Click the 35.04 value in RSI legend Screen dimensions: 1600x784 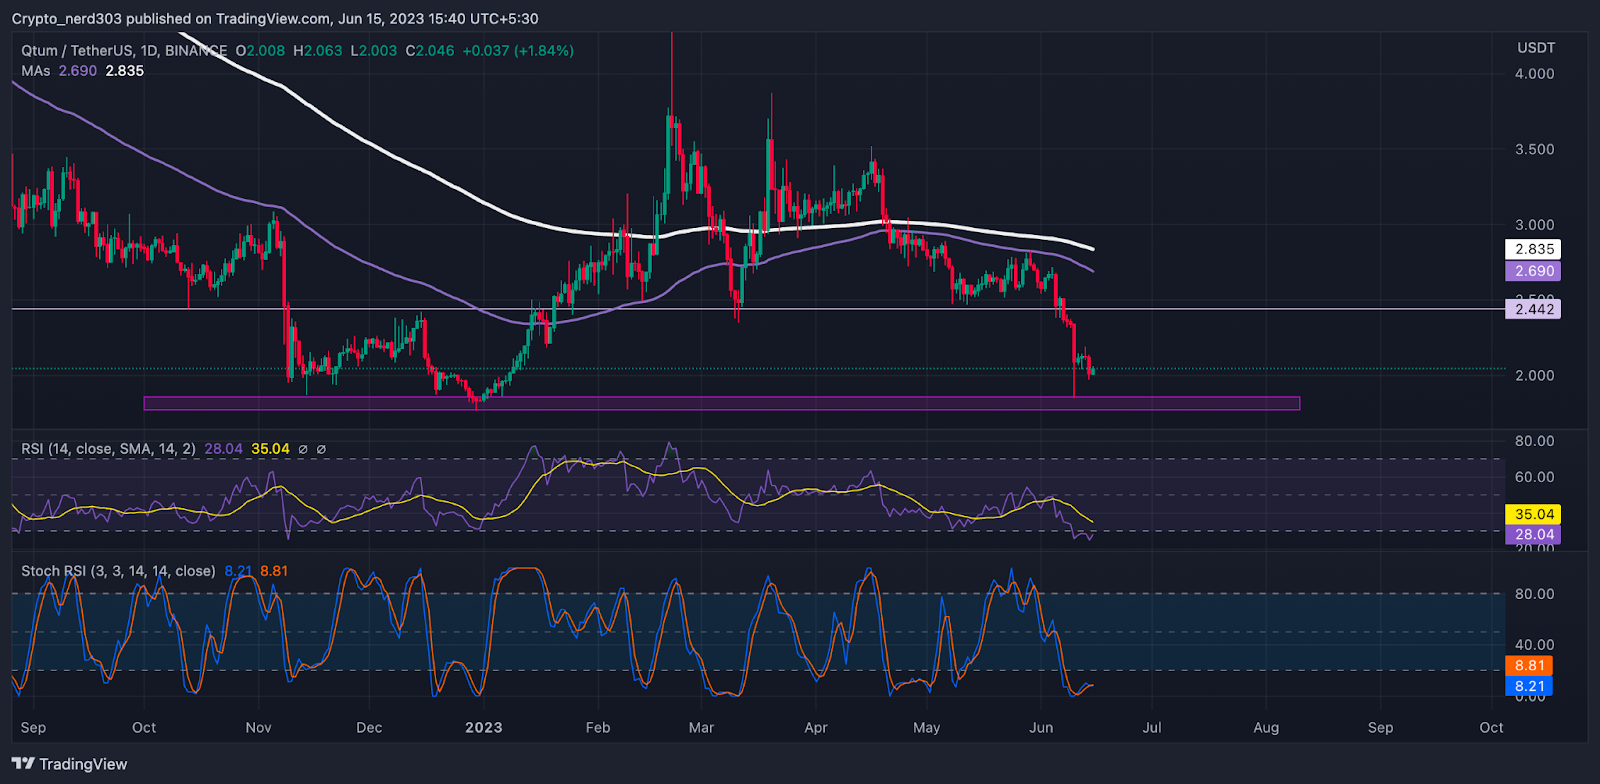[270, 449]
